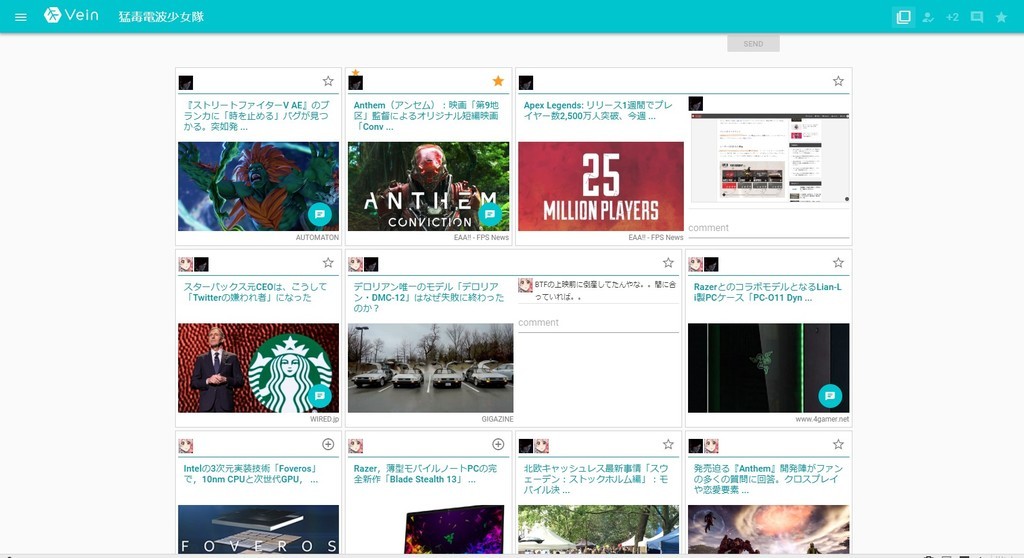Open the Apex Legends 25 million article title

point(598,110)
